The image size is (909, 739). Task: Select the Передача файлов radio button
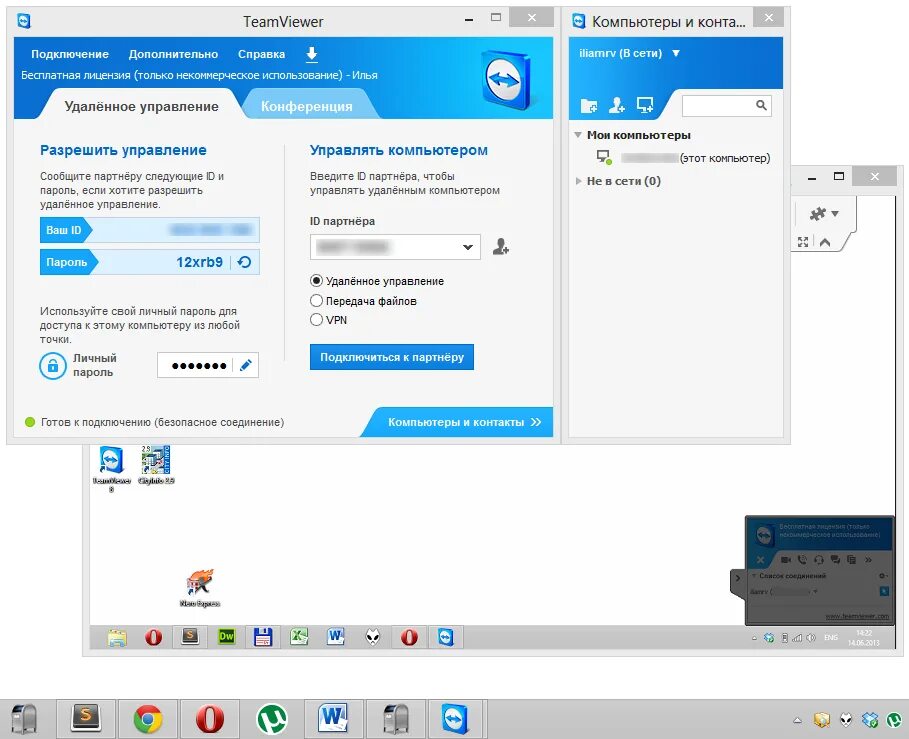pos(316,301)
